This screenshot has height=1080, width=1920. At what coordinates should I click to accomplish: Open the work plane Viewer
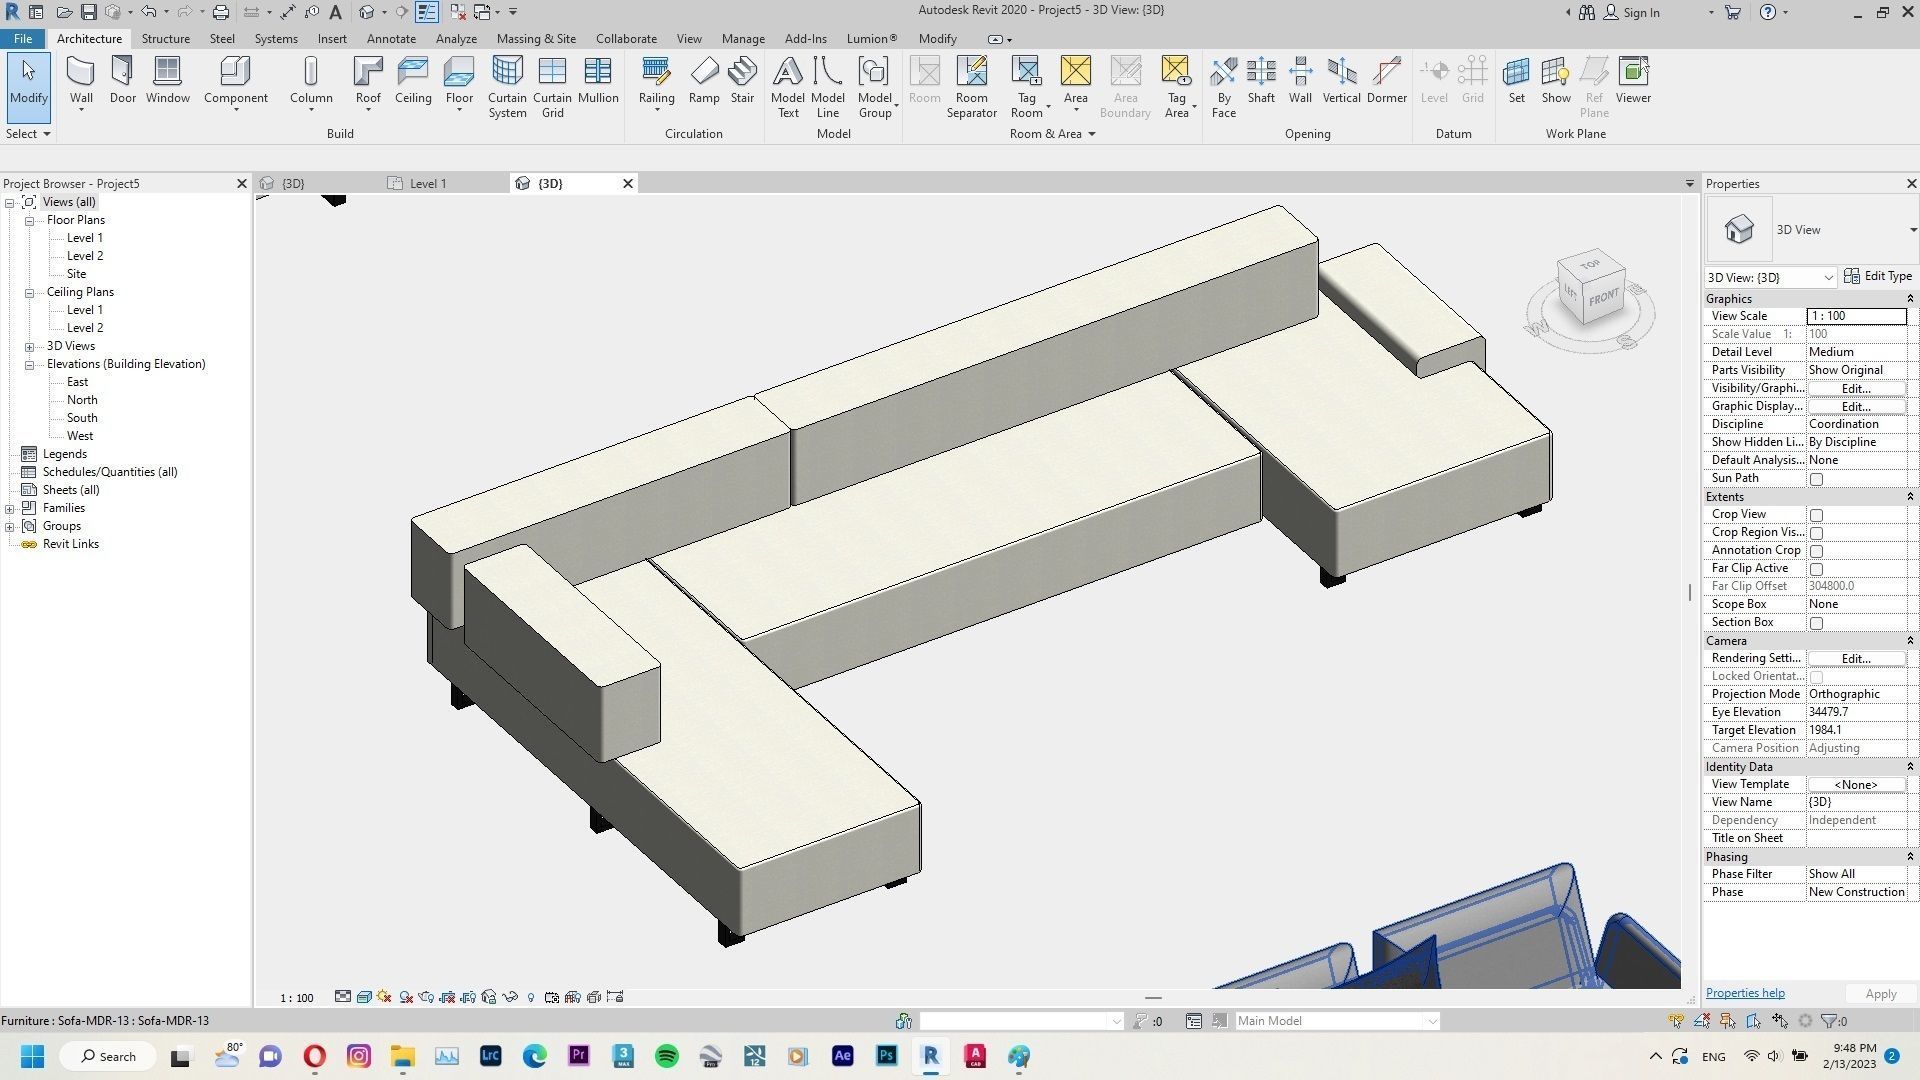(1633, 81)
